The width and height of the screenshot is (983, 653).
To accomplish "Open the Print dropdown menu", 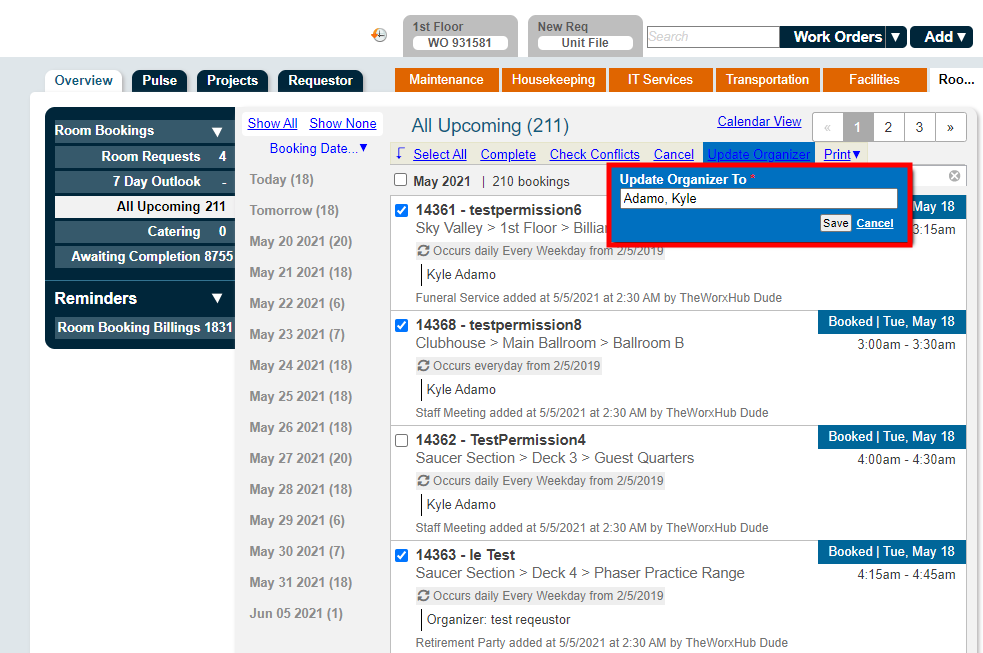I will [x=842, y=154].
